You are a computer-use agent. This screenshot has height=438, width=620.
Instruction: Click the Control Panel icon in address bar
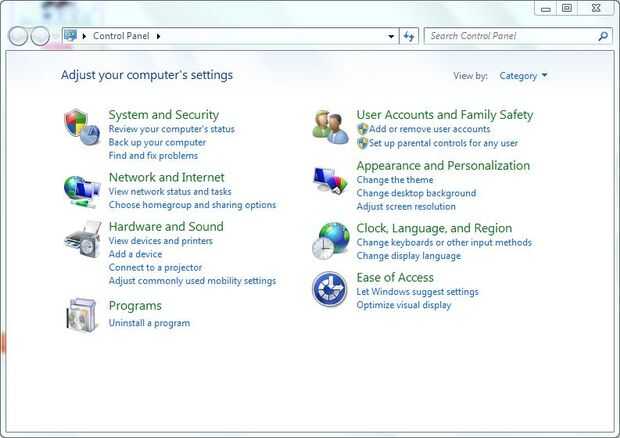tap(70, 36)
